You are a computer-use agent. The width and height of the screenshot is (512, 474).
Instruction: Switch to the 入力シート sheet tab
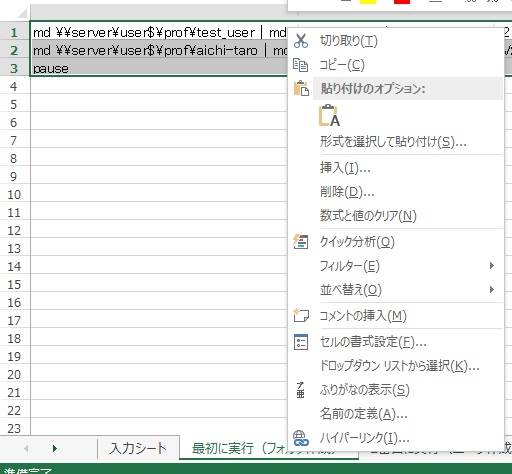[x=138, y=448]
